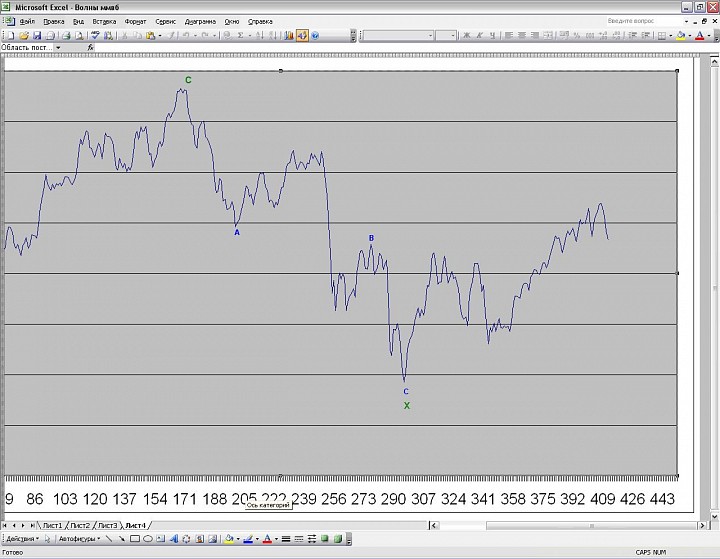Apply top toolbar red font color

(x=699, y=35)
